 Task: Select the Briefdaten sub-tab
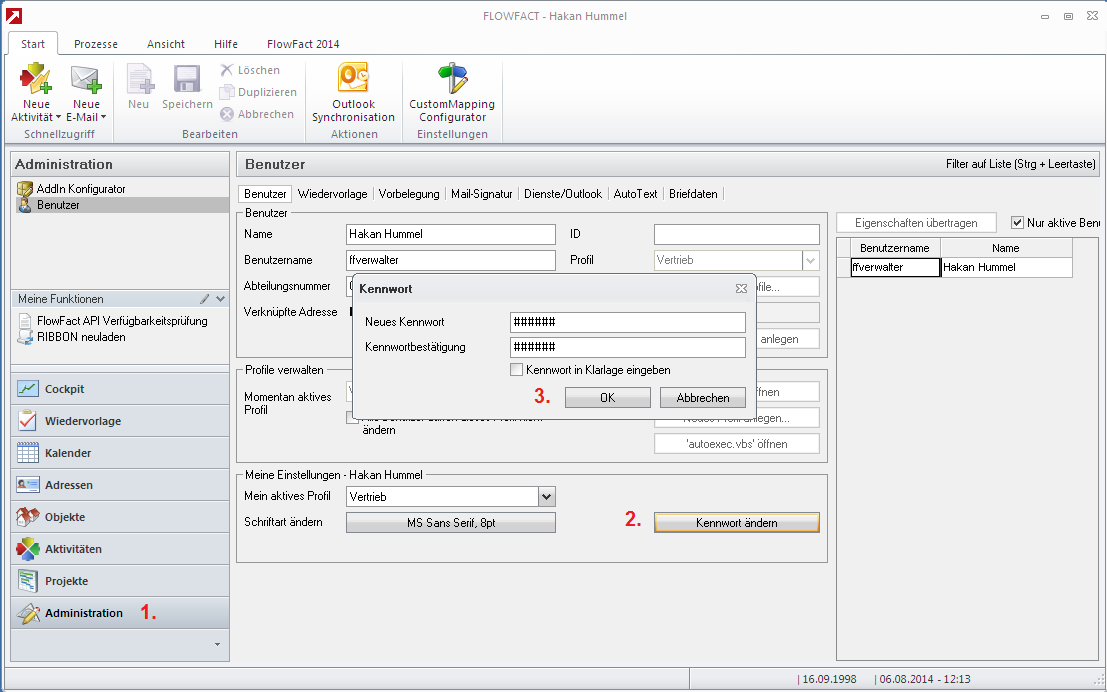(693, 193)
